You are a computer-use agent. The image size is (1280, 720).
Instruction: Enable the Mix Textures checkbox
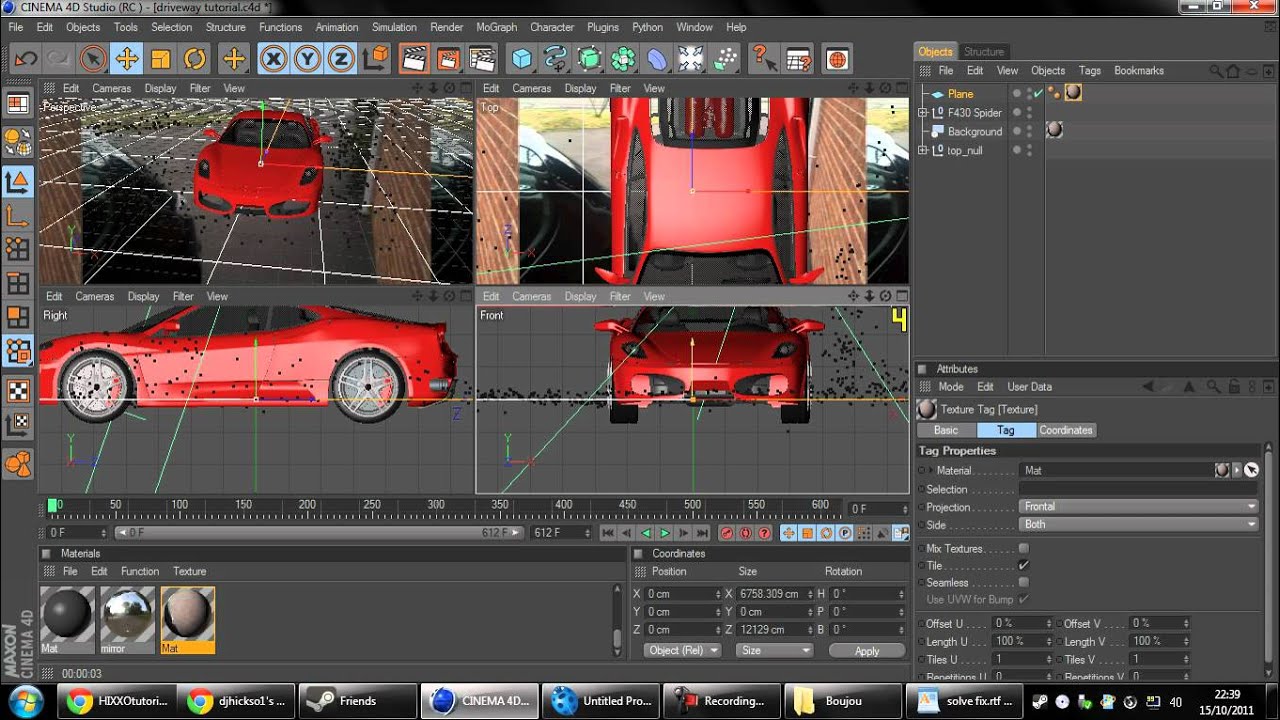tap(1024, 549)
